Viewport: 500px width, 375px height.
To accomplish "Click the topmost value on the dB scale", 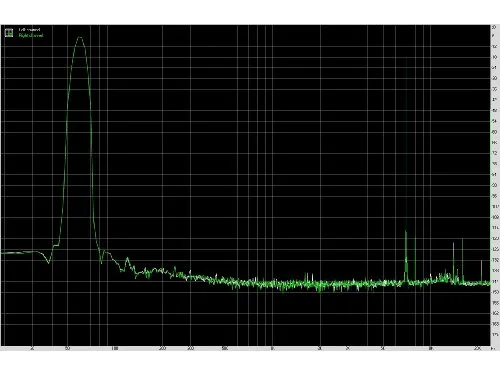I will coord(494,27).
